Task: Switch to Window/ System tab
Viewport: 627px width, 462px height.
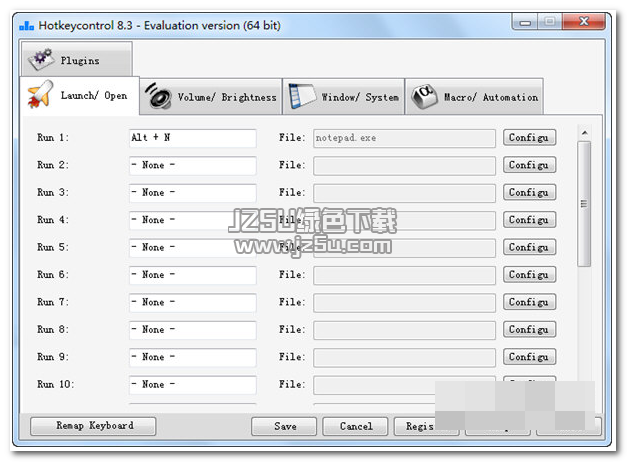Action: point(344,97)
